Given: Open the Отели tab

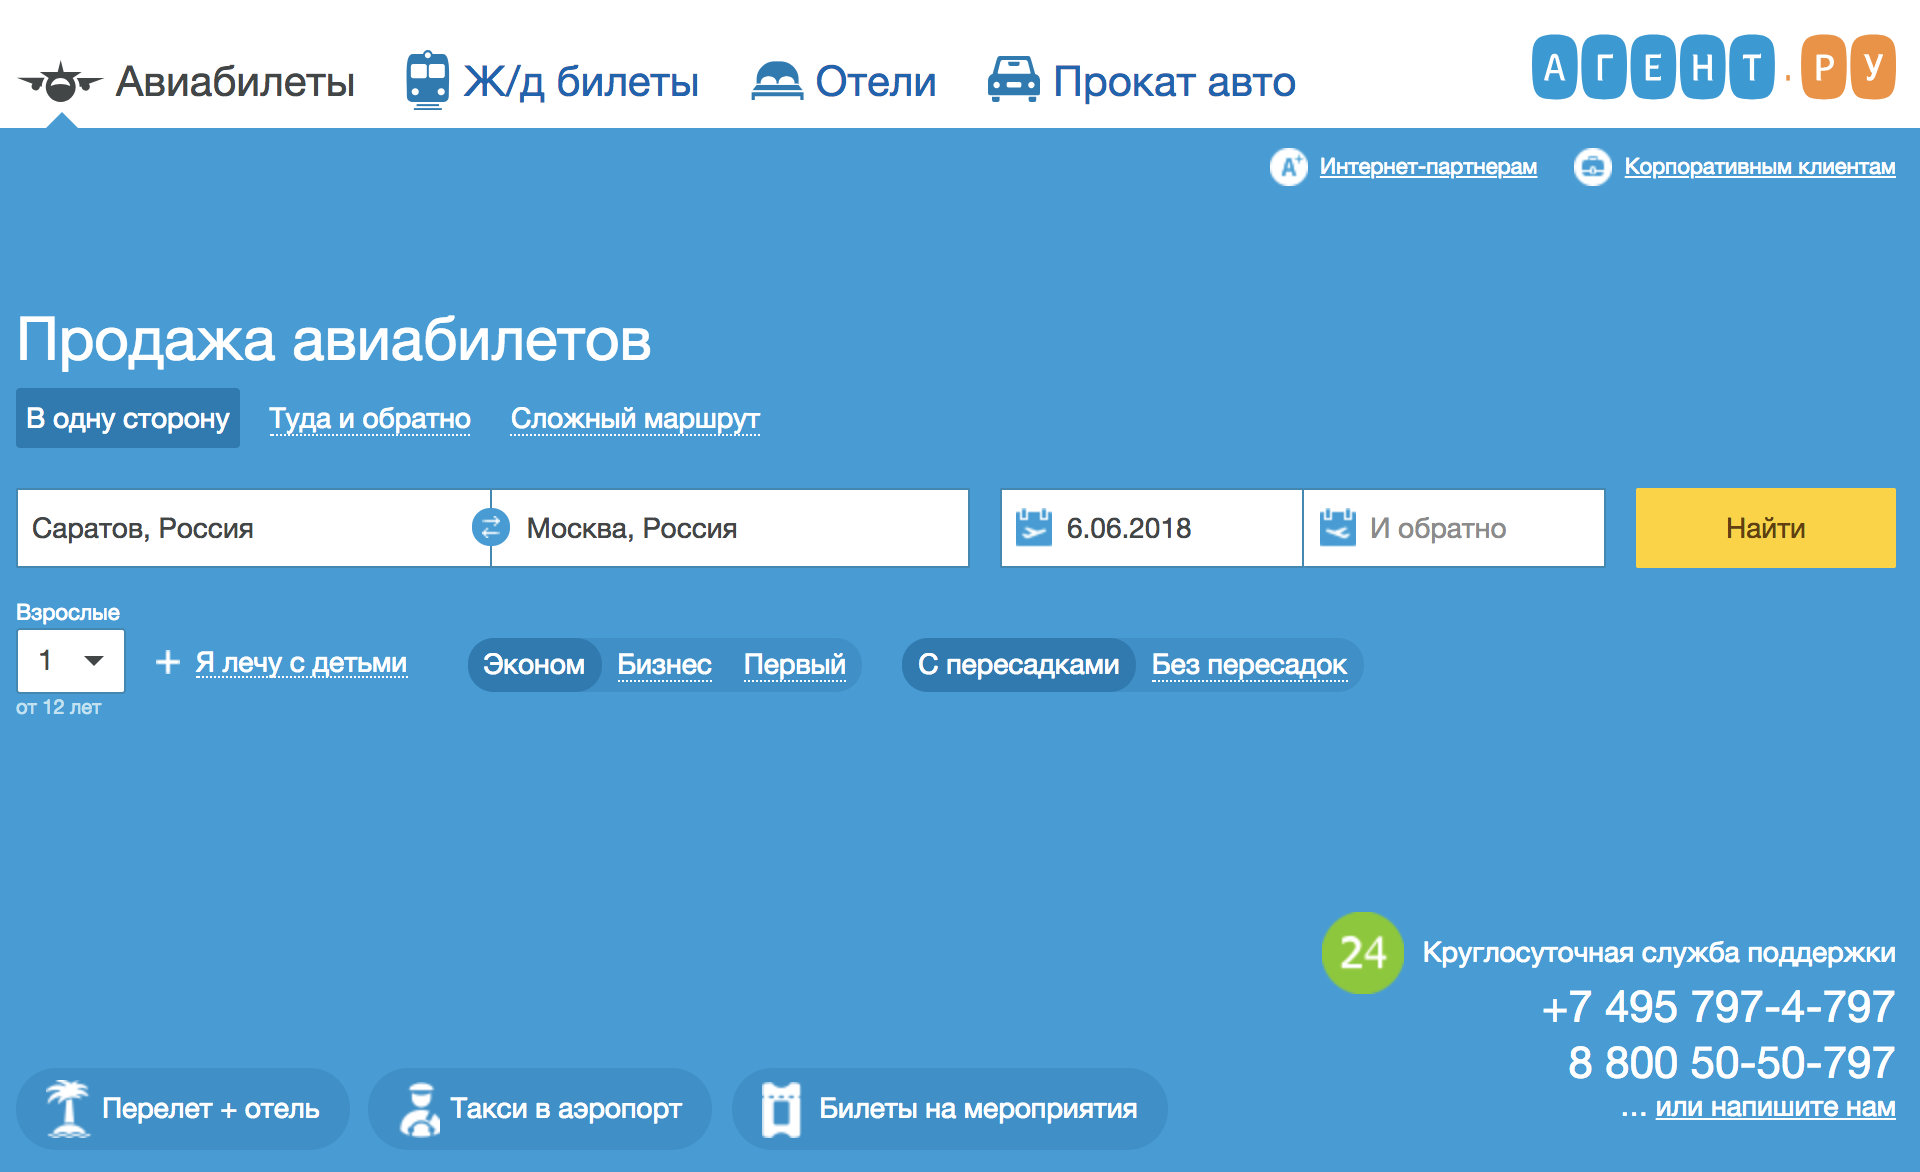Looking at the screenshot, I should [844, 81].
